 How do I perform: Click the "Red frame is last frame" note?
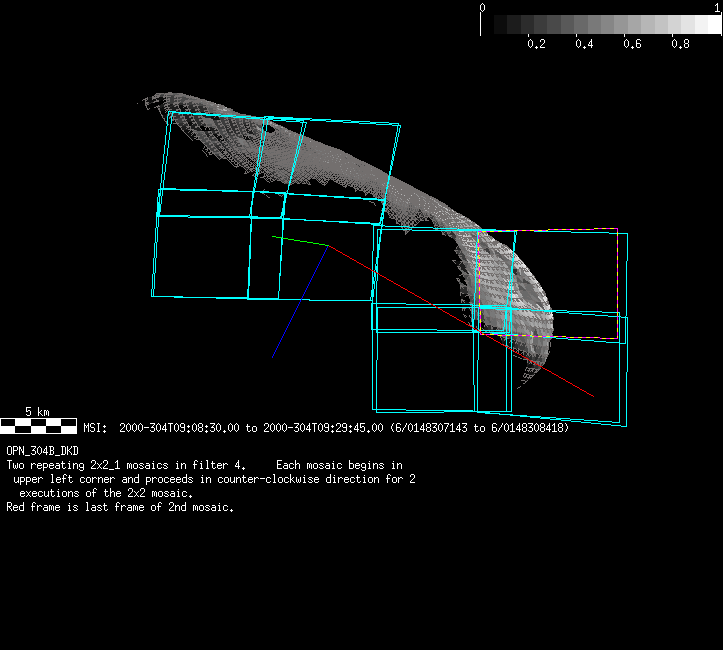(120, 507)
